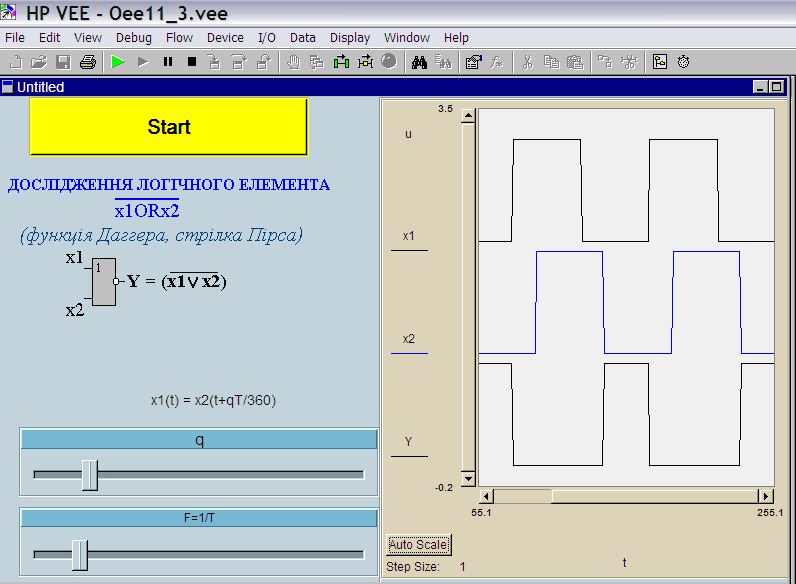This screenshot has width=796, height=584.
Task: Click the -0.2 lower axis value
Action: 444,488
